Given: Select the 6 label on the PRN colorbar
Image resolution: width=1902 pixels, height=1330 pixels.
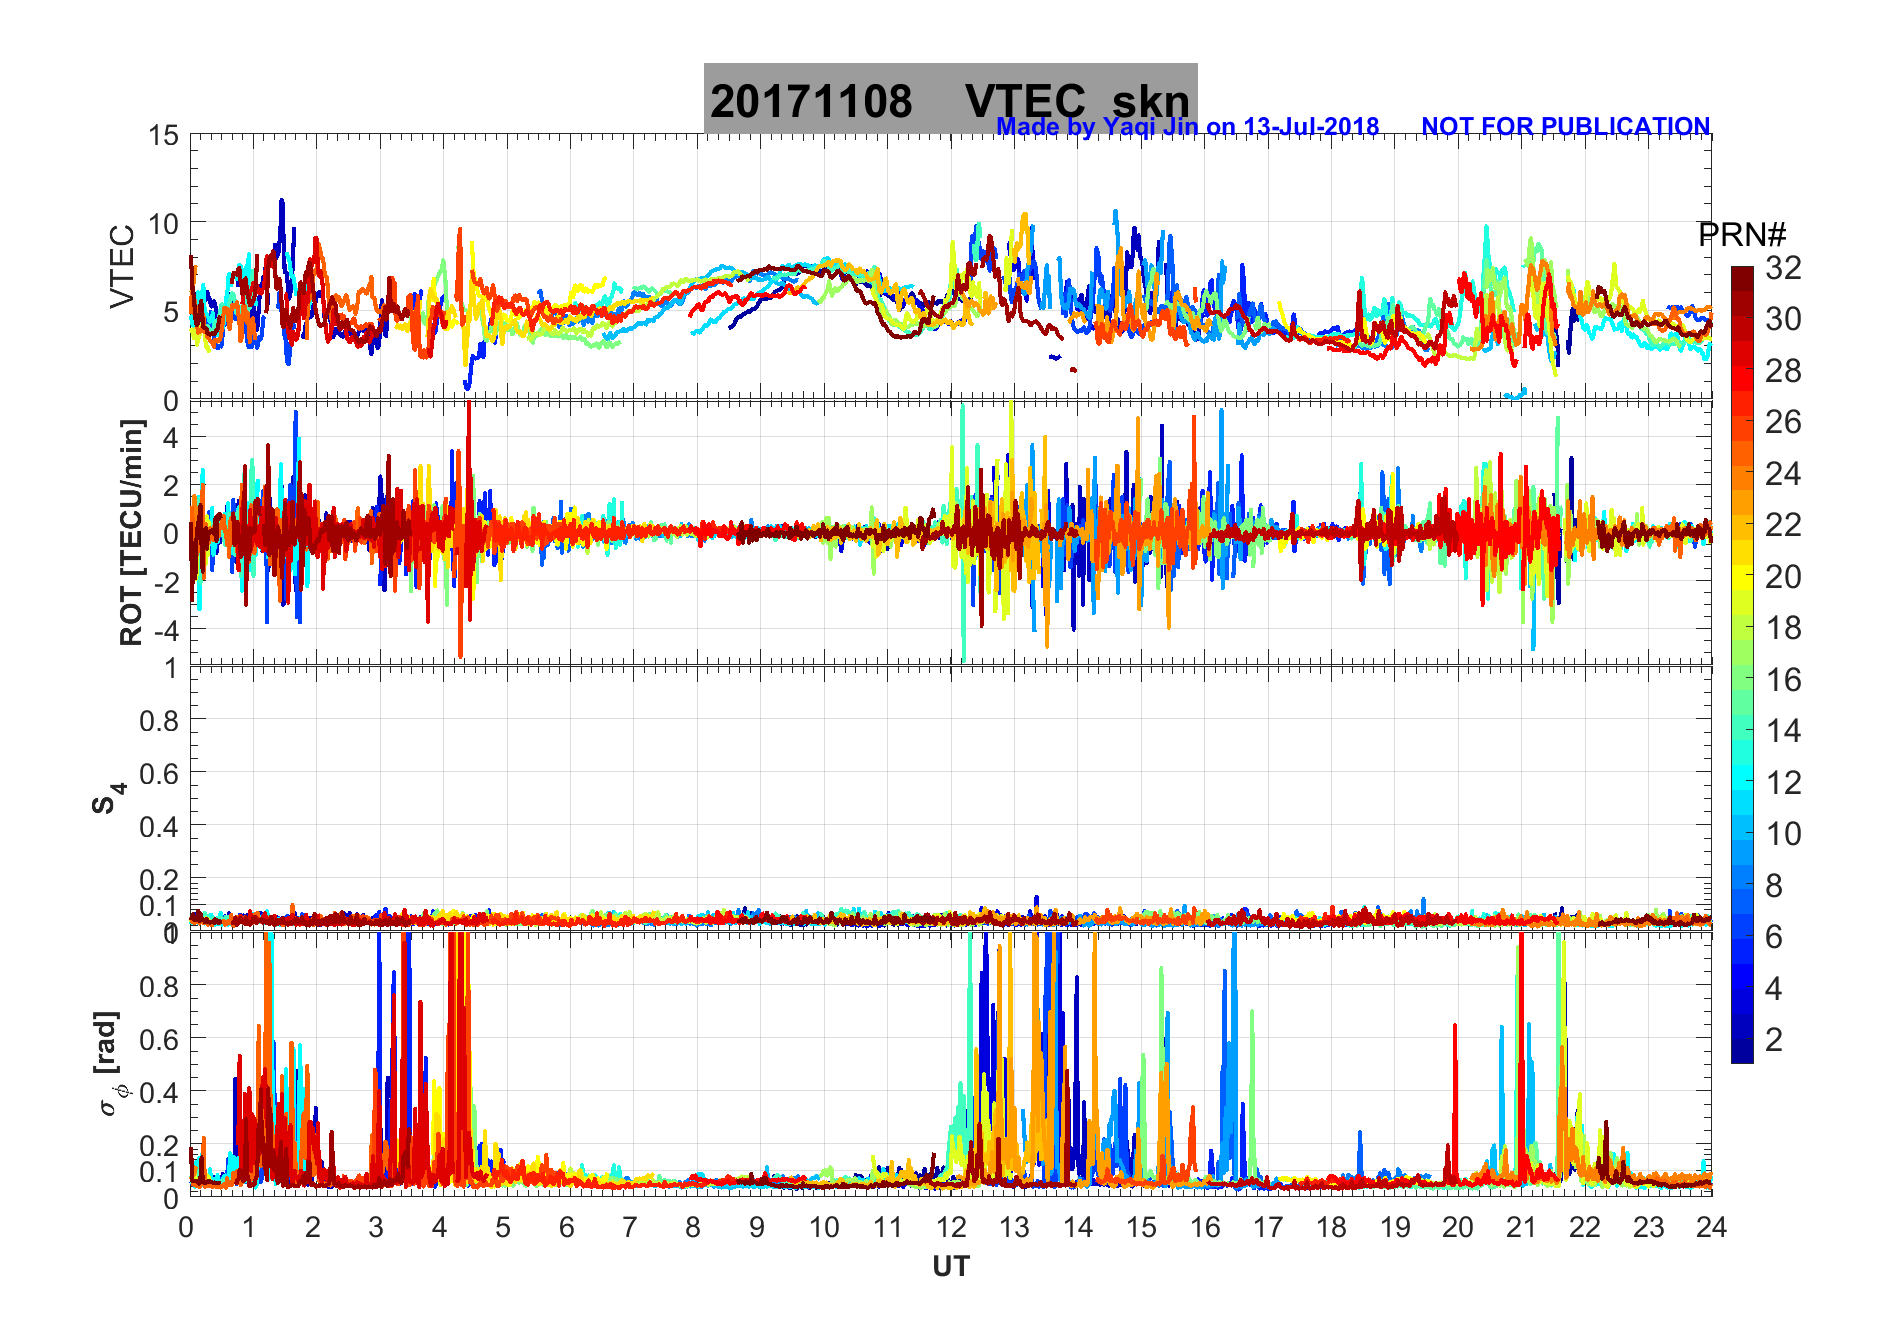Looking at the screenshot, I should 1774,937.
